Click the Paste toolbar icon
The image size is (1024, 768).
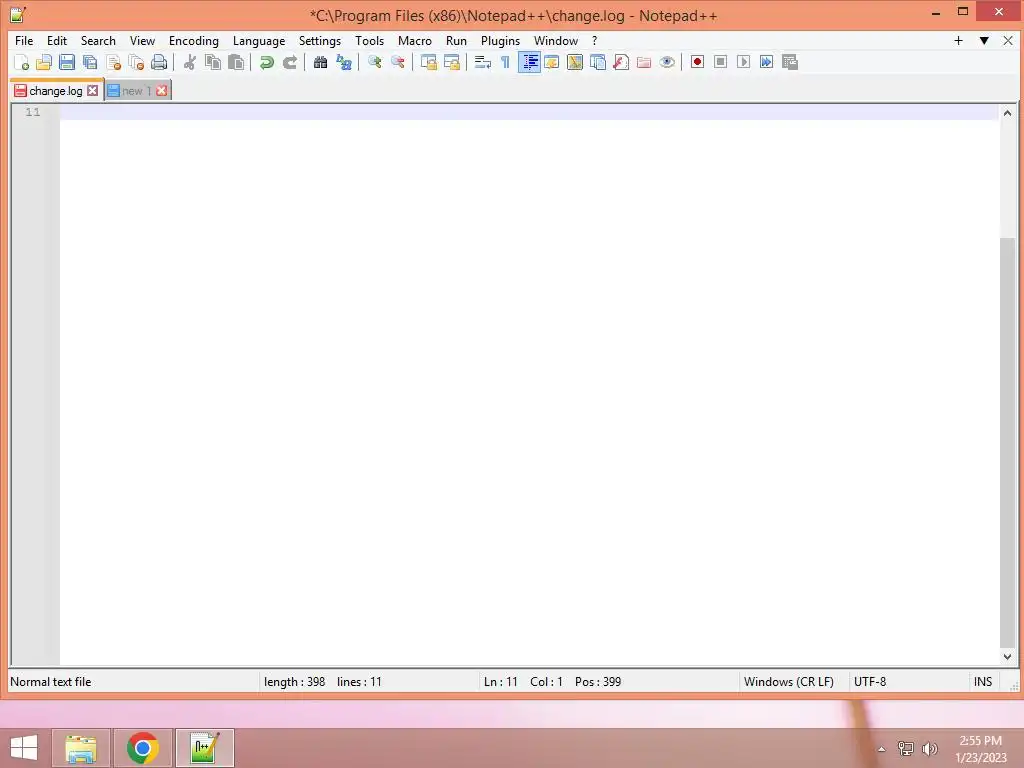click(236, 62)
